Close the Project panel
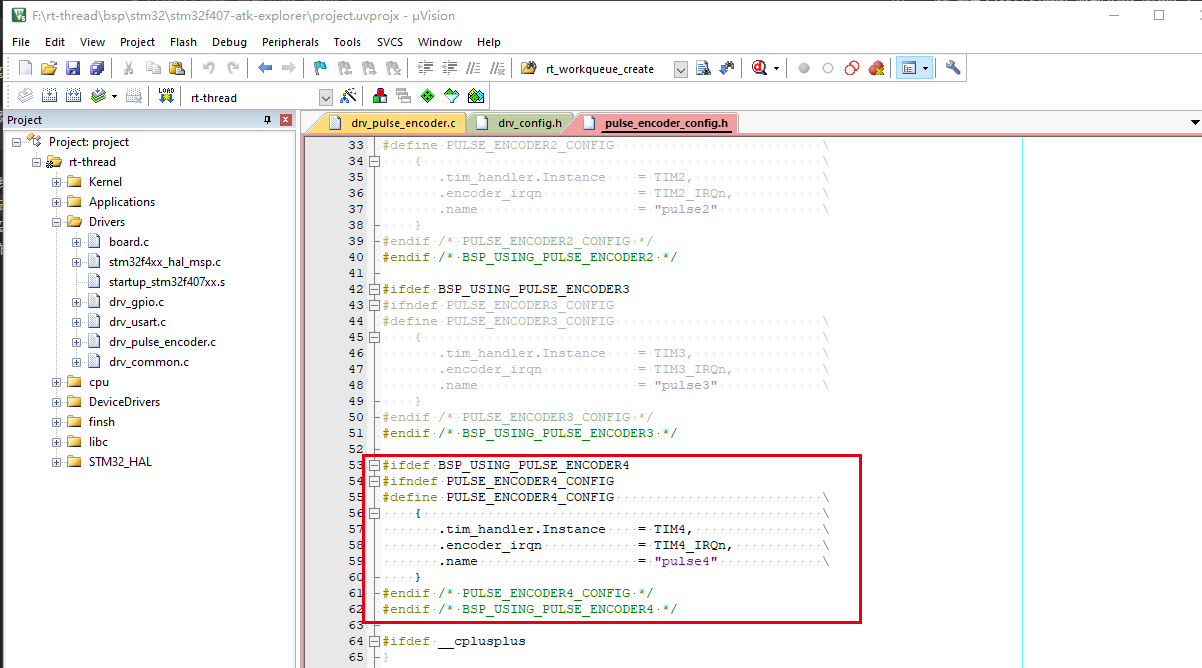 coord(286,120)
